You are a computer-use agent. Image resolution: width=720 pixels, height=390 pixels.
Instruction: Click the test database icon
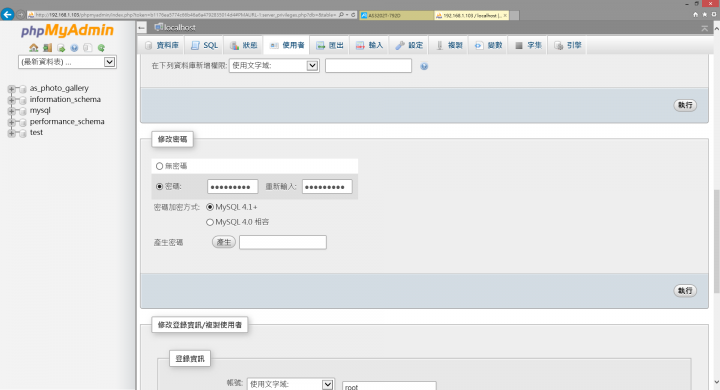[x=22, y=133]
